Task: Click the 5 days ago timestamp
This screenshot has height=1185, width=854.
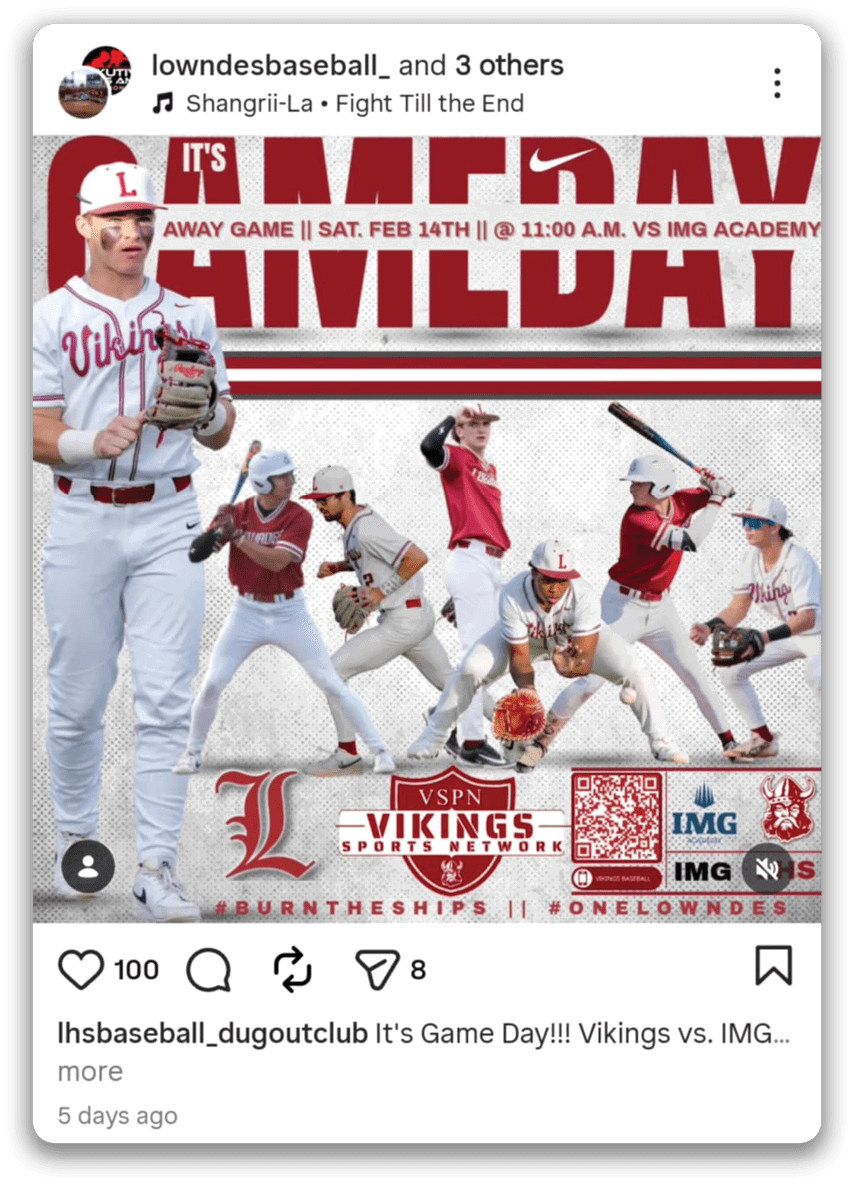Action: click(118, 1115)
